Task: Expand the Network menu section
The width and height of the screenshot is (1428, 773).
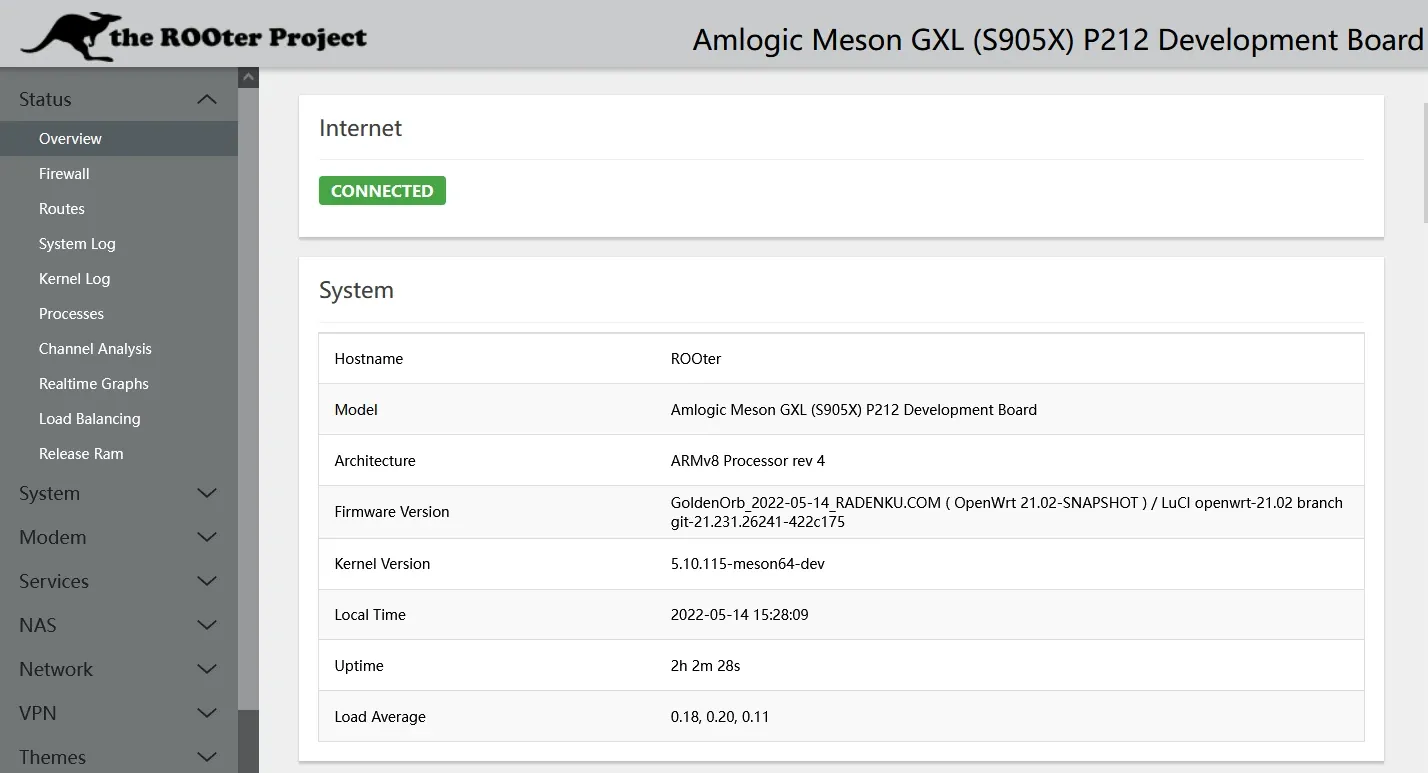Action: click(118, 669)
